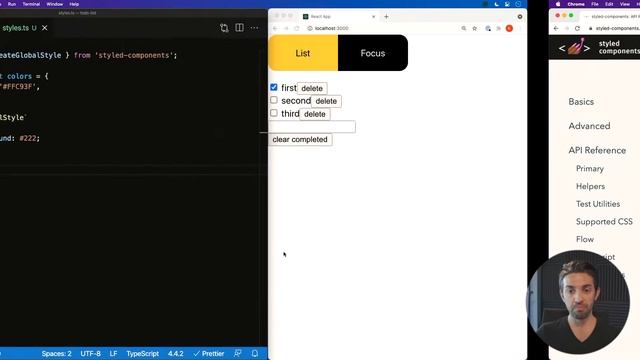Delete the 'third' todo item
The width and height of the screenshot is (640, 360).
click(x=315, y=114)
